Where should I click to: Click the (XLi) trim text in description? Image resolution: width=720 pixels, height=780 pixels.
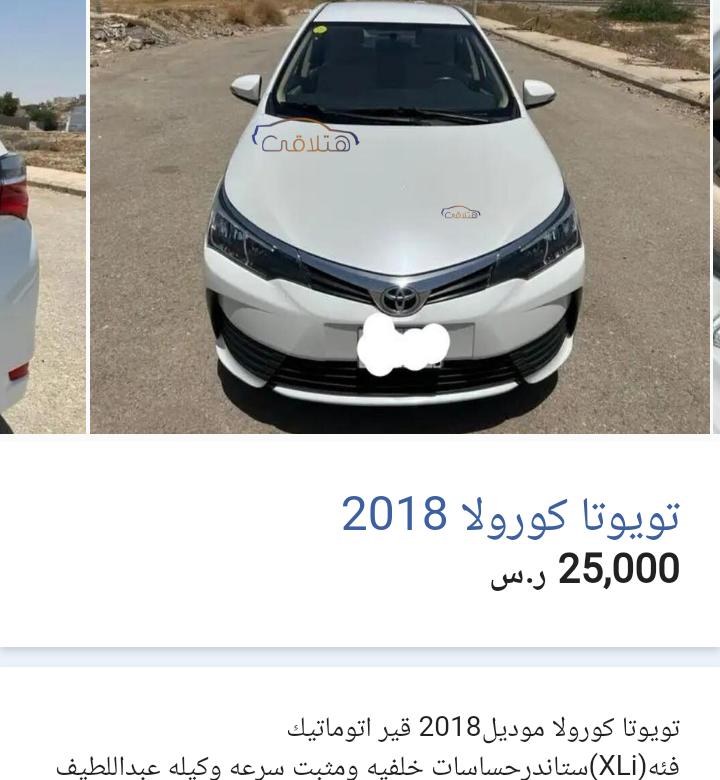[x=617, y=766]
